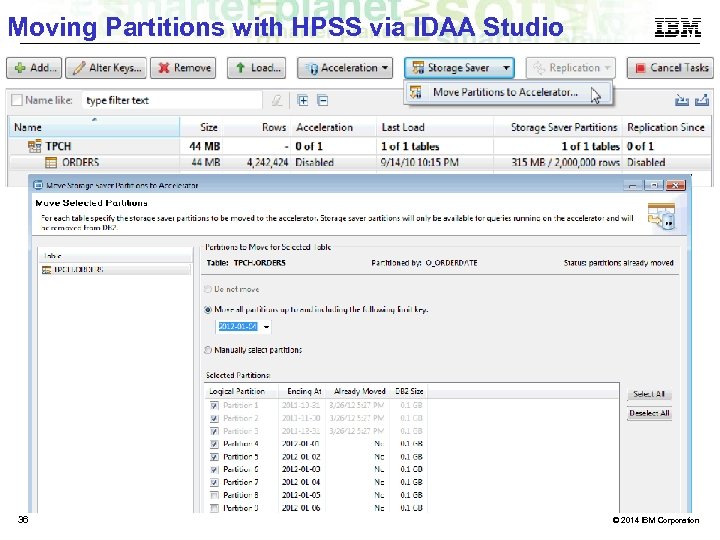Image resolution: width=720 pixels, height=540 pixels.
Task: Click the dialog title bar window icon
Action: point(39,186)
